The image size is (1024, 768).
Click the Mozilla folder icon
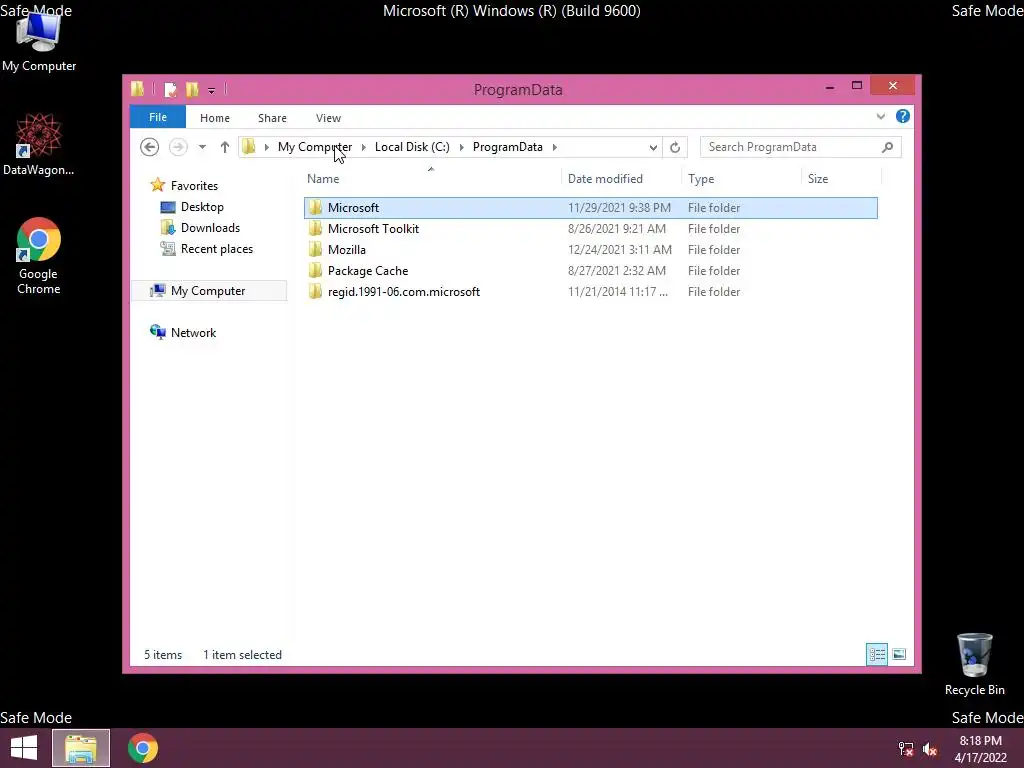tap(315, 249)
